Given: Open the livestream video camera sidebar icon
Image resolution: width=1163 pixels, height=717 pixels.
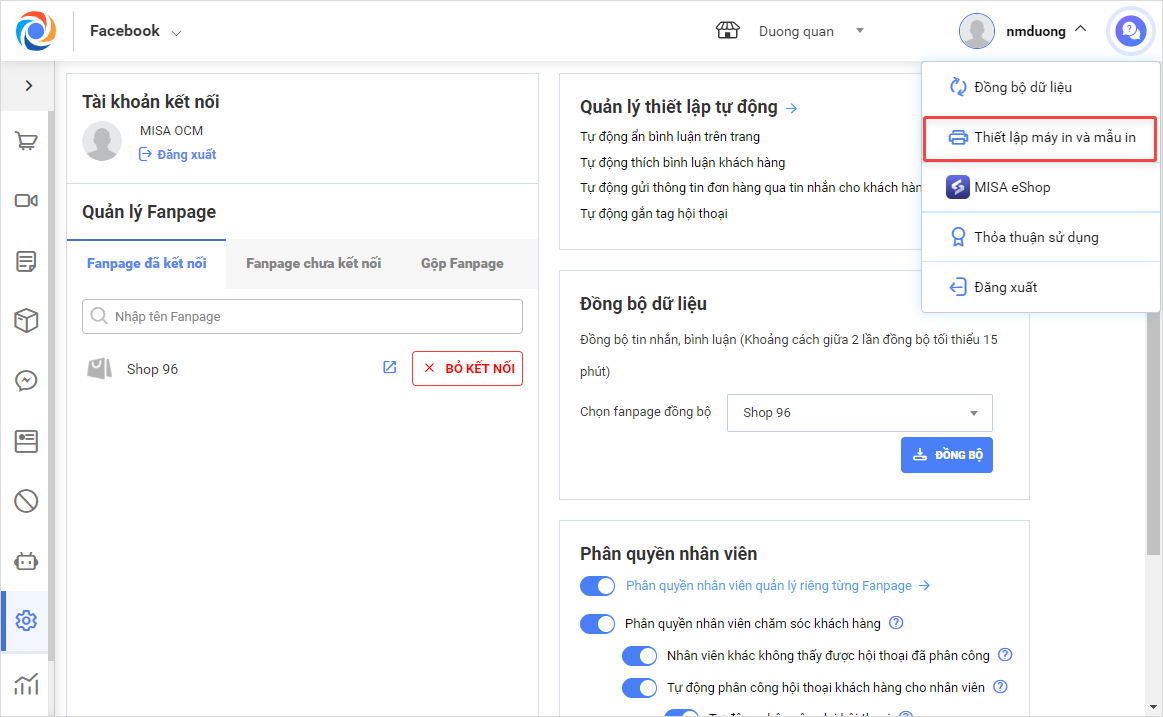Looking at the screenshot, I should point(26,201).
